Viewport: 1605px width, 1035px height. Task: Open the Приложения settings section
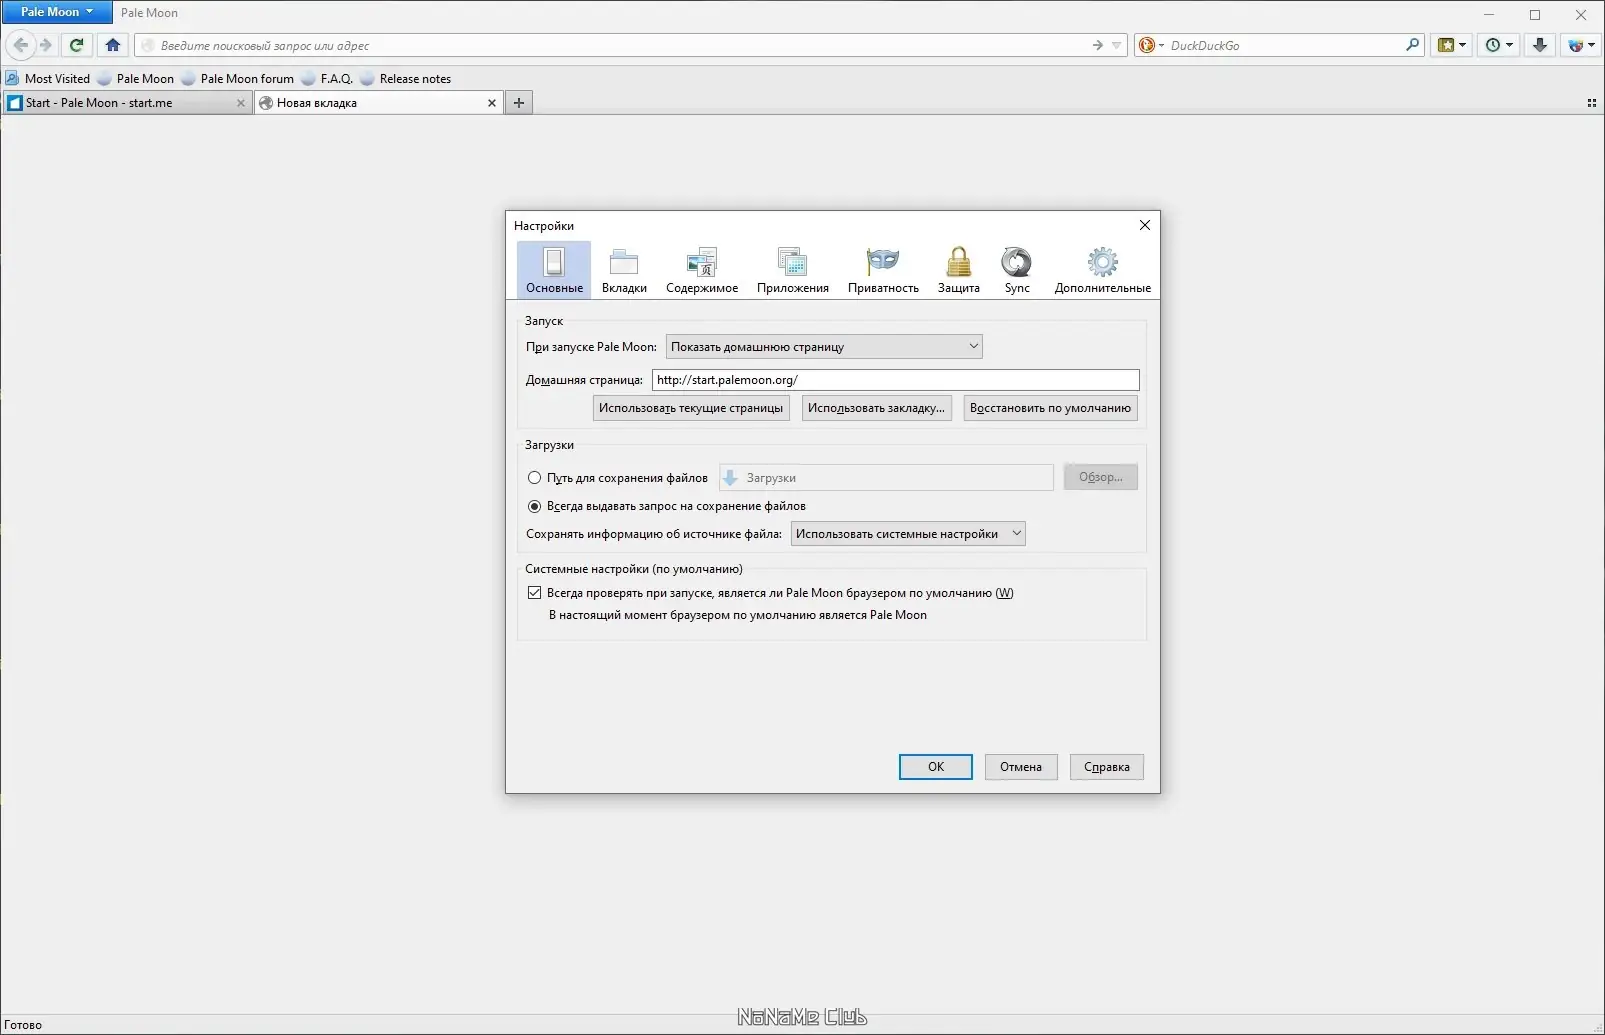(x=793, y=270)
